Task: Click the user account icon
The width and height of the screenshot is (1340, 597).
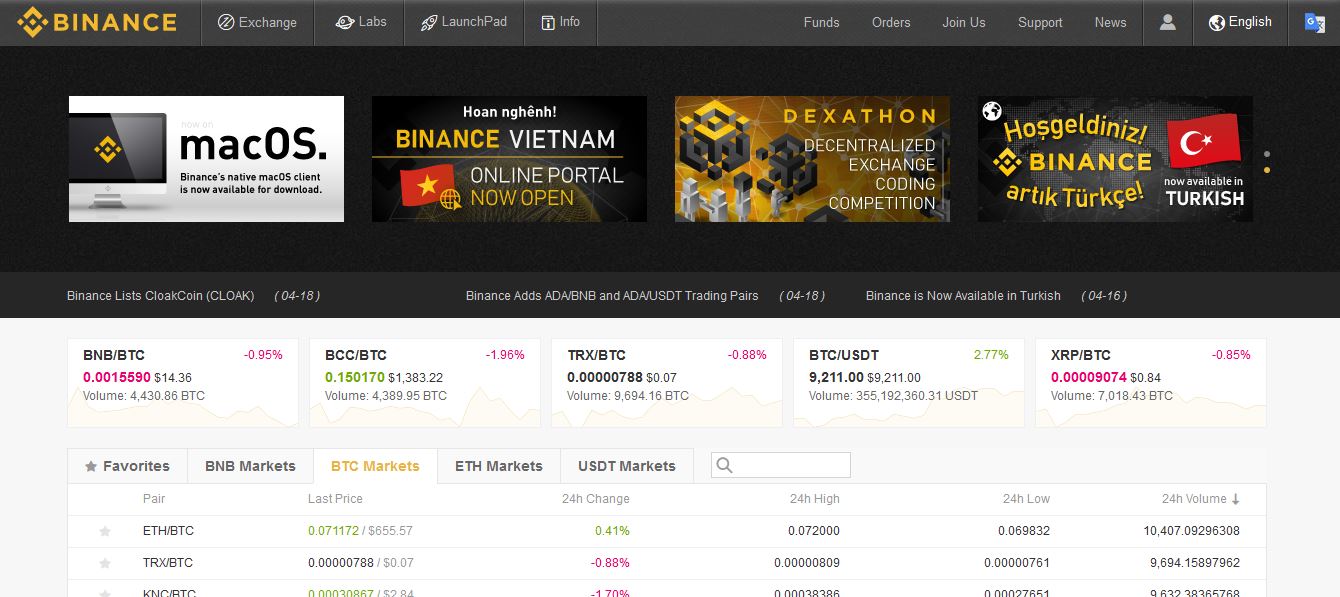Action: pyautogui.click(x=1167, y=22)
